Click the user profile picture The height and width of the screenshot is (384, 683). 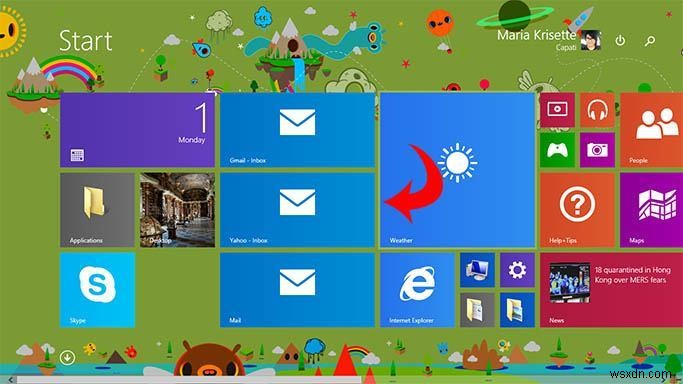591,40
